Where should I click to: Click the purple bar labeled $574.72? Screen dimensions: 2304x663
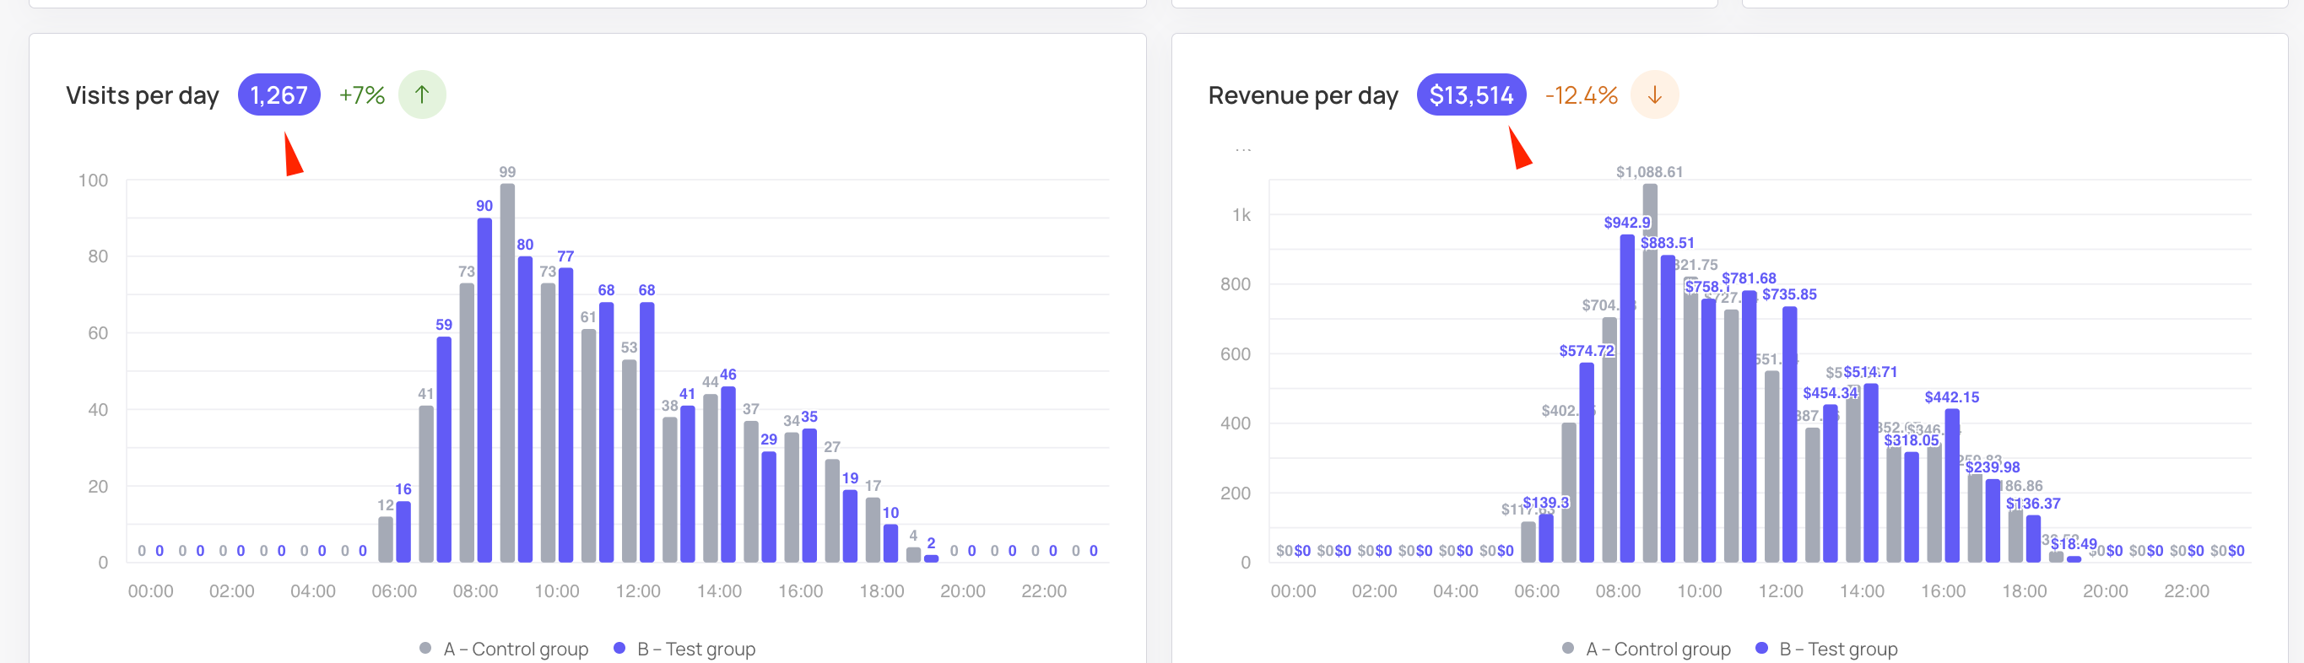1587,462
